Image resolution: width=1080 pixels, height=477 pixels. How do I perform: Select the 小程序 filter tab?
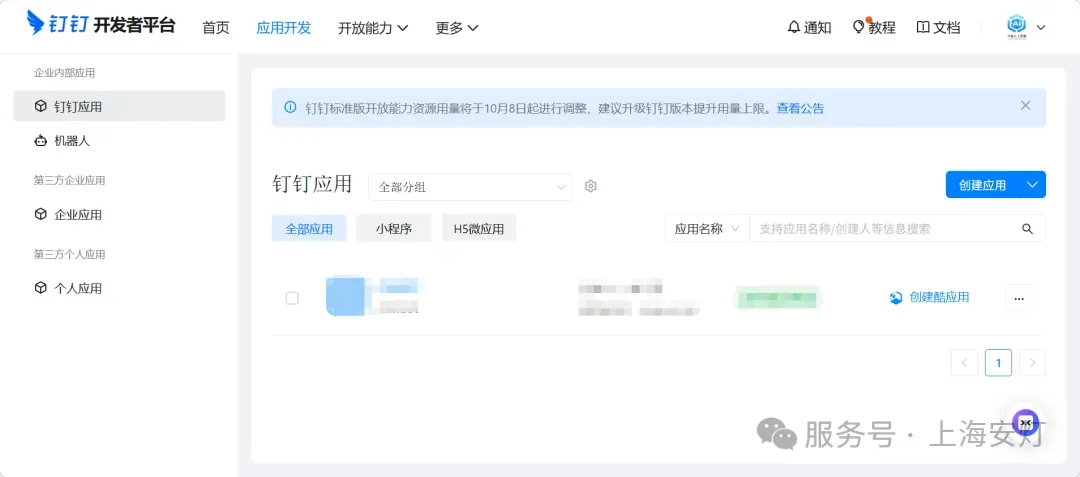[394, 229]
